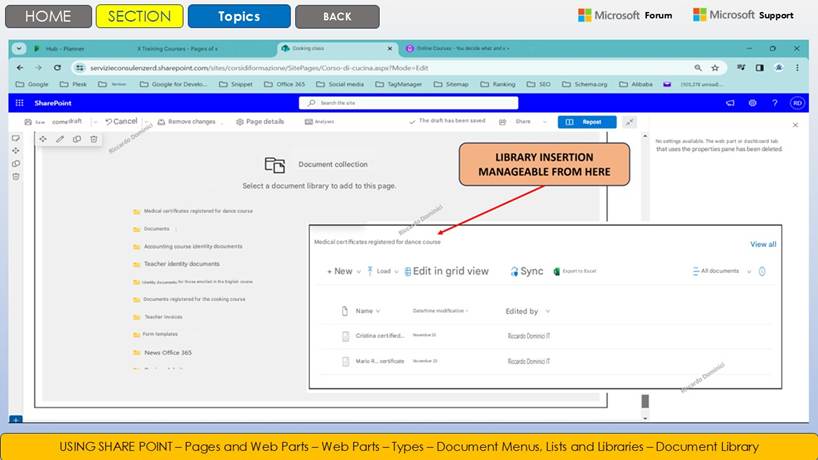
Task: Click the zoom magnifier icon in address bar
Action: [x=698, y=68]
